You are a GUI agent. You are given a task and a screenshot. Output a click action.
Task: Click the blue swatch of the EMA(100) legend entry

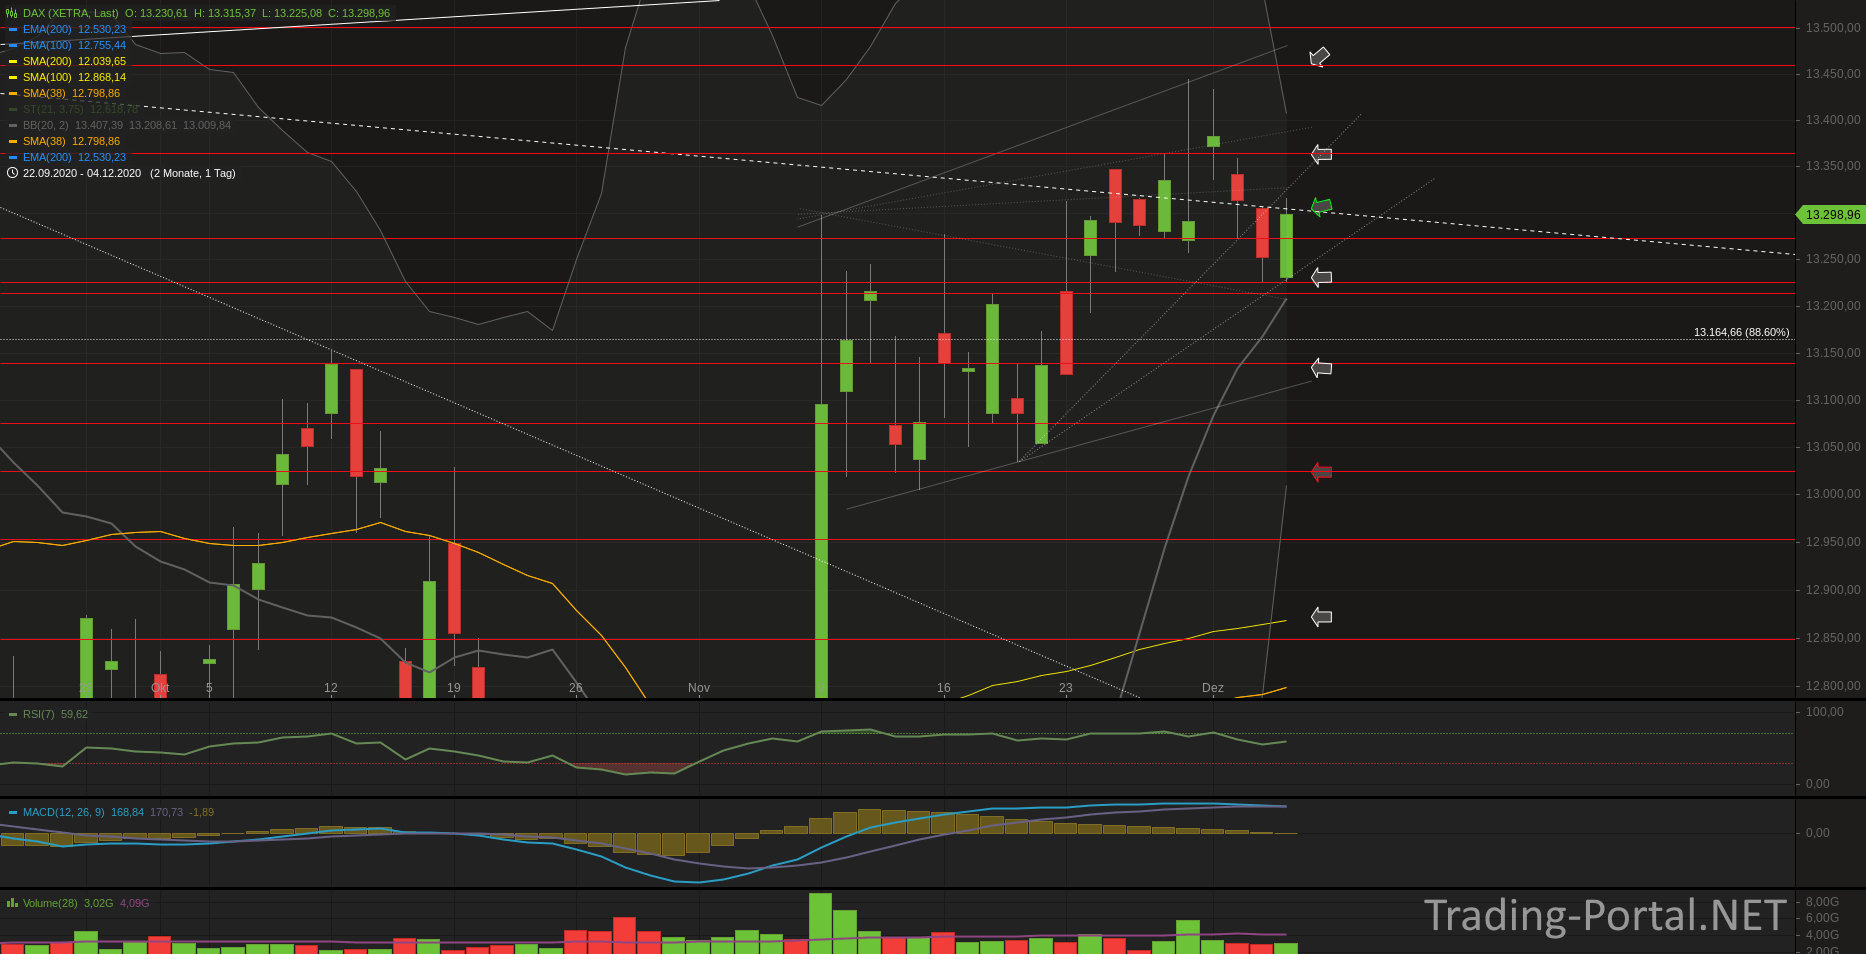point(13,45)
